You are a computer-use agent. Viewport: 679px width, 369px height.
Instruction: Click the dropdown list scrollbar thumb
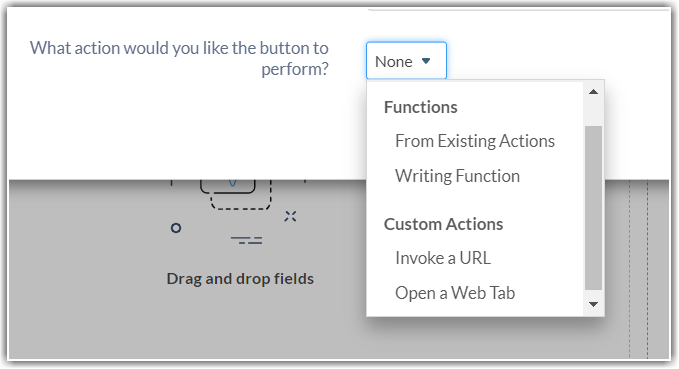(x=593, y=208)
